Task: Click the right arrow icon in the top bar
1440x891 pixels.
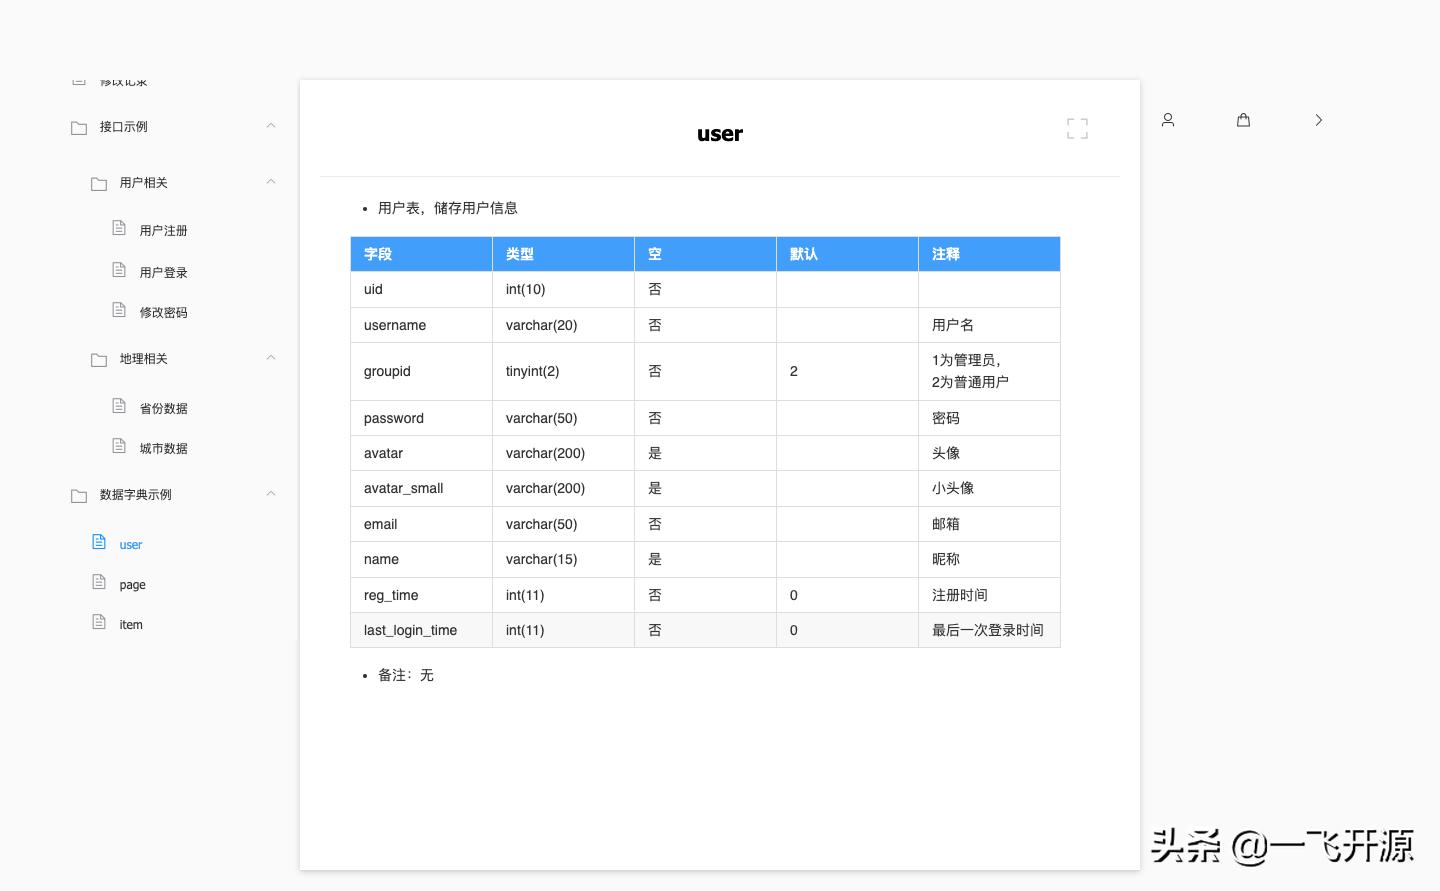Action: point(1319,120)
